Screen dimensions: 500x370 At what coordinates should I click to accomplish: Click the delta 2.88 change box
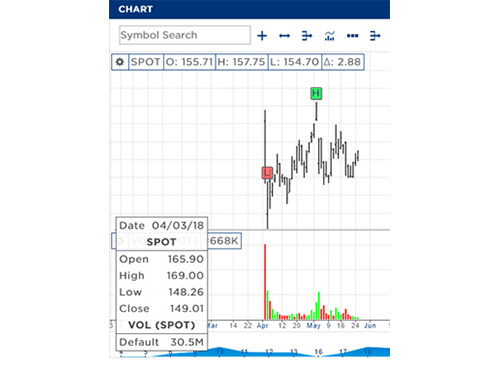343,62
